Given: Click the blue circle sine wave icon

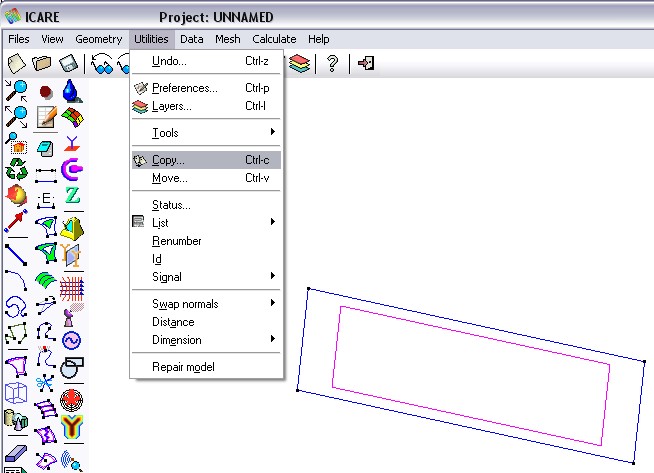Looking at the screenshot, I should click(x=72, y=340).
